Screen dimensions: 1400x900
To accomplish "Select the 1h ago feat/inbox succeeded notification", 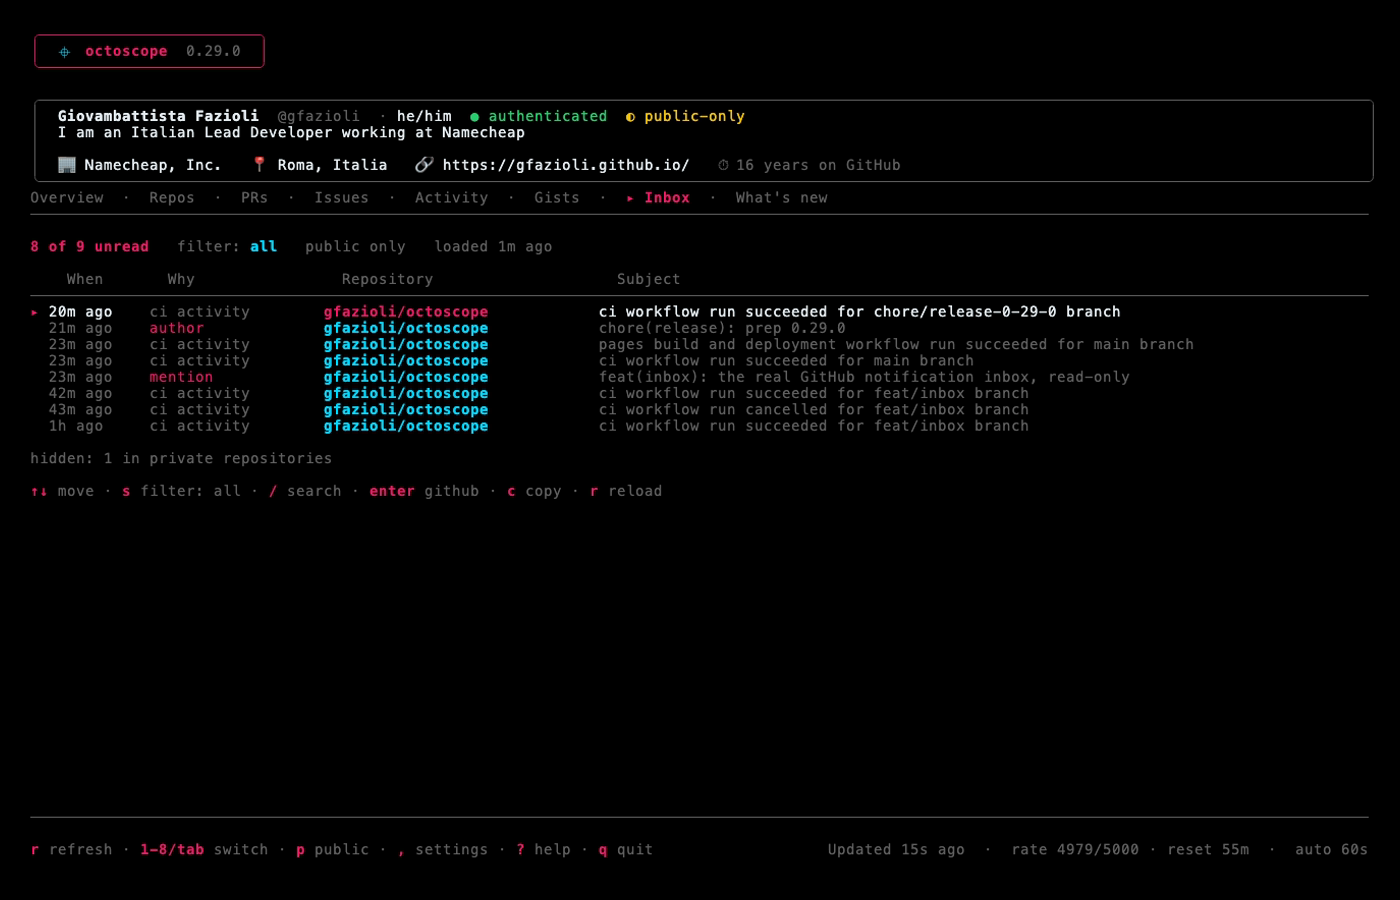I will click(699, 426).
